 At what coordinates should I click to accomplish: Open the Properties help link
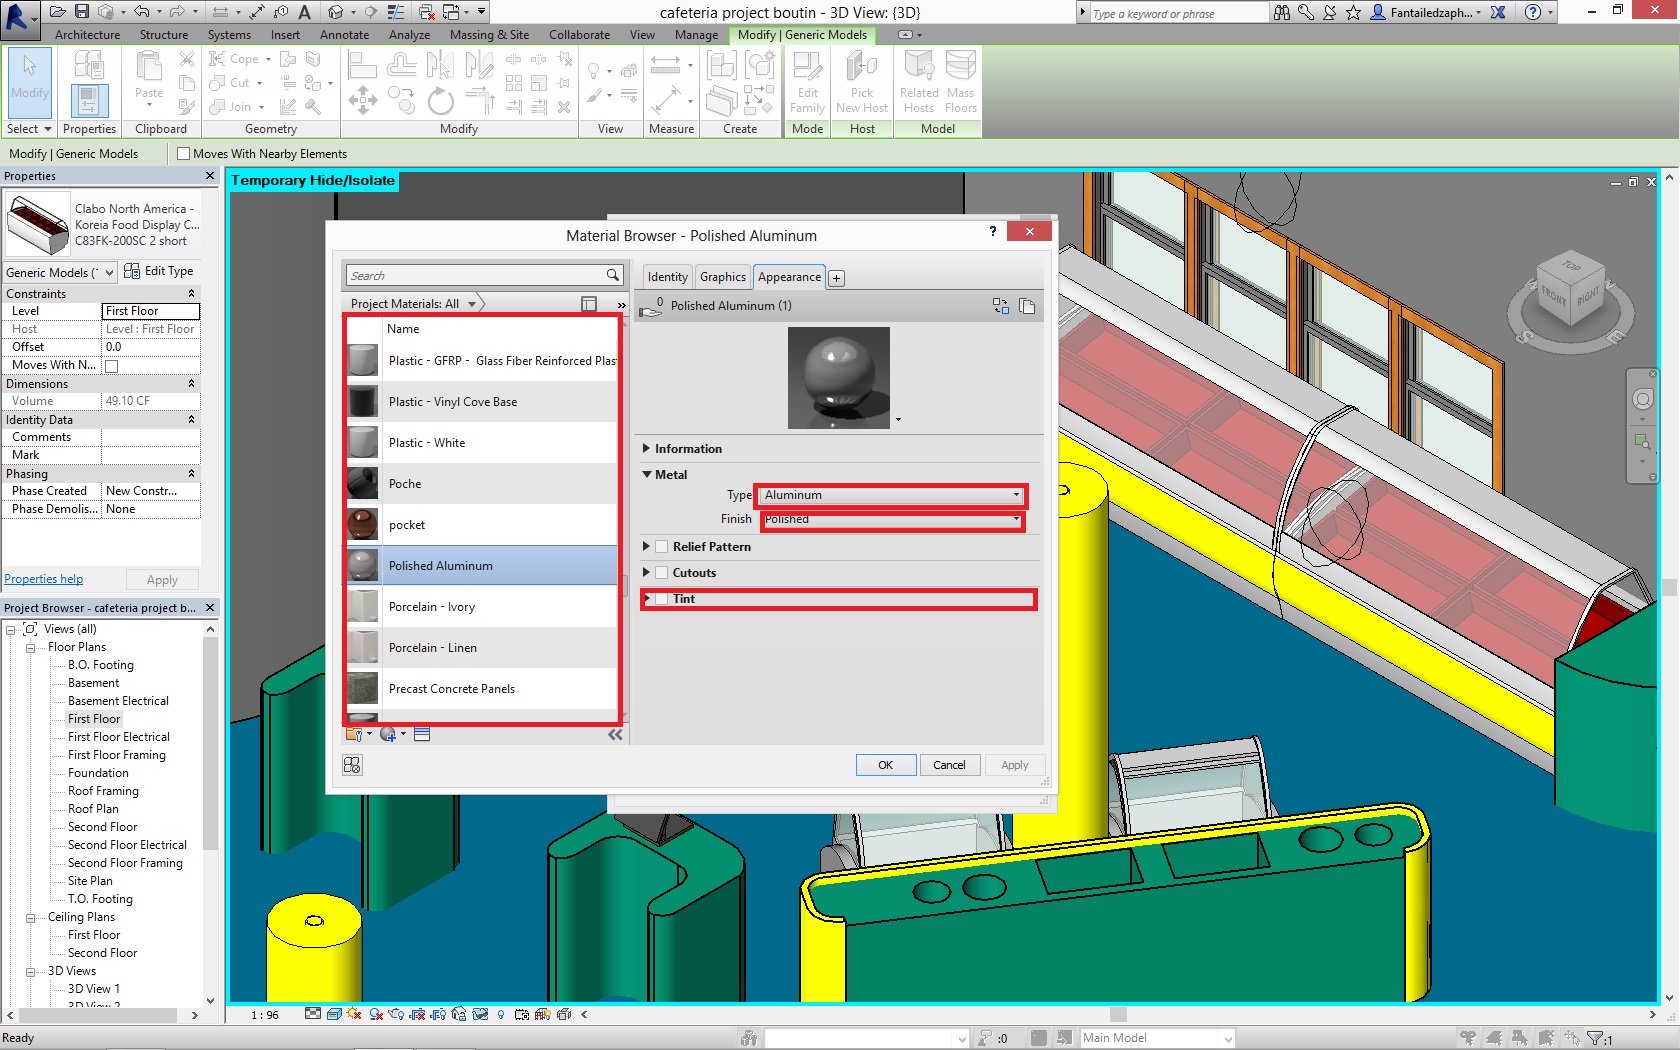coord(43,579)
